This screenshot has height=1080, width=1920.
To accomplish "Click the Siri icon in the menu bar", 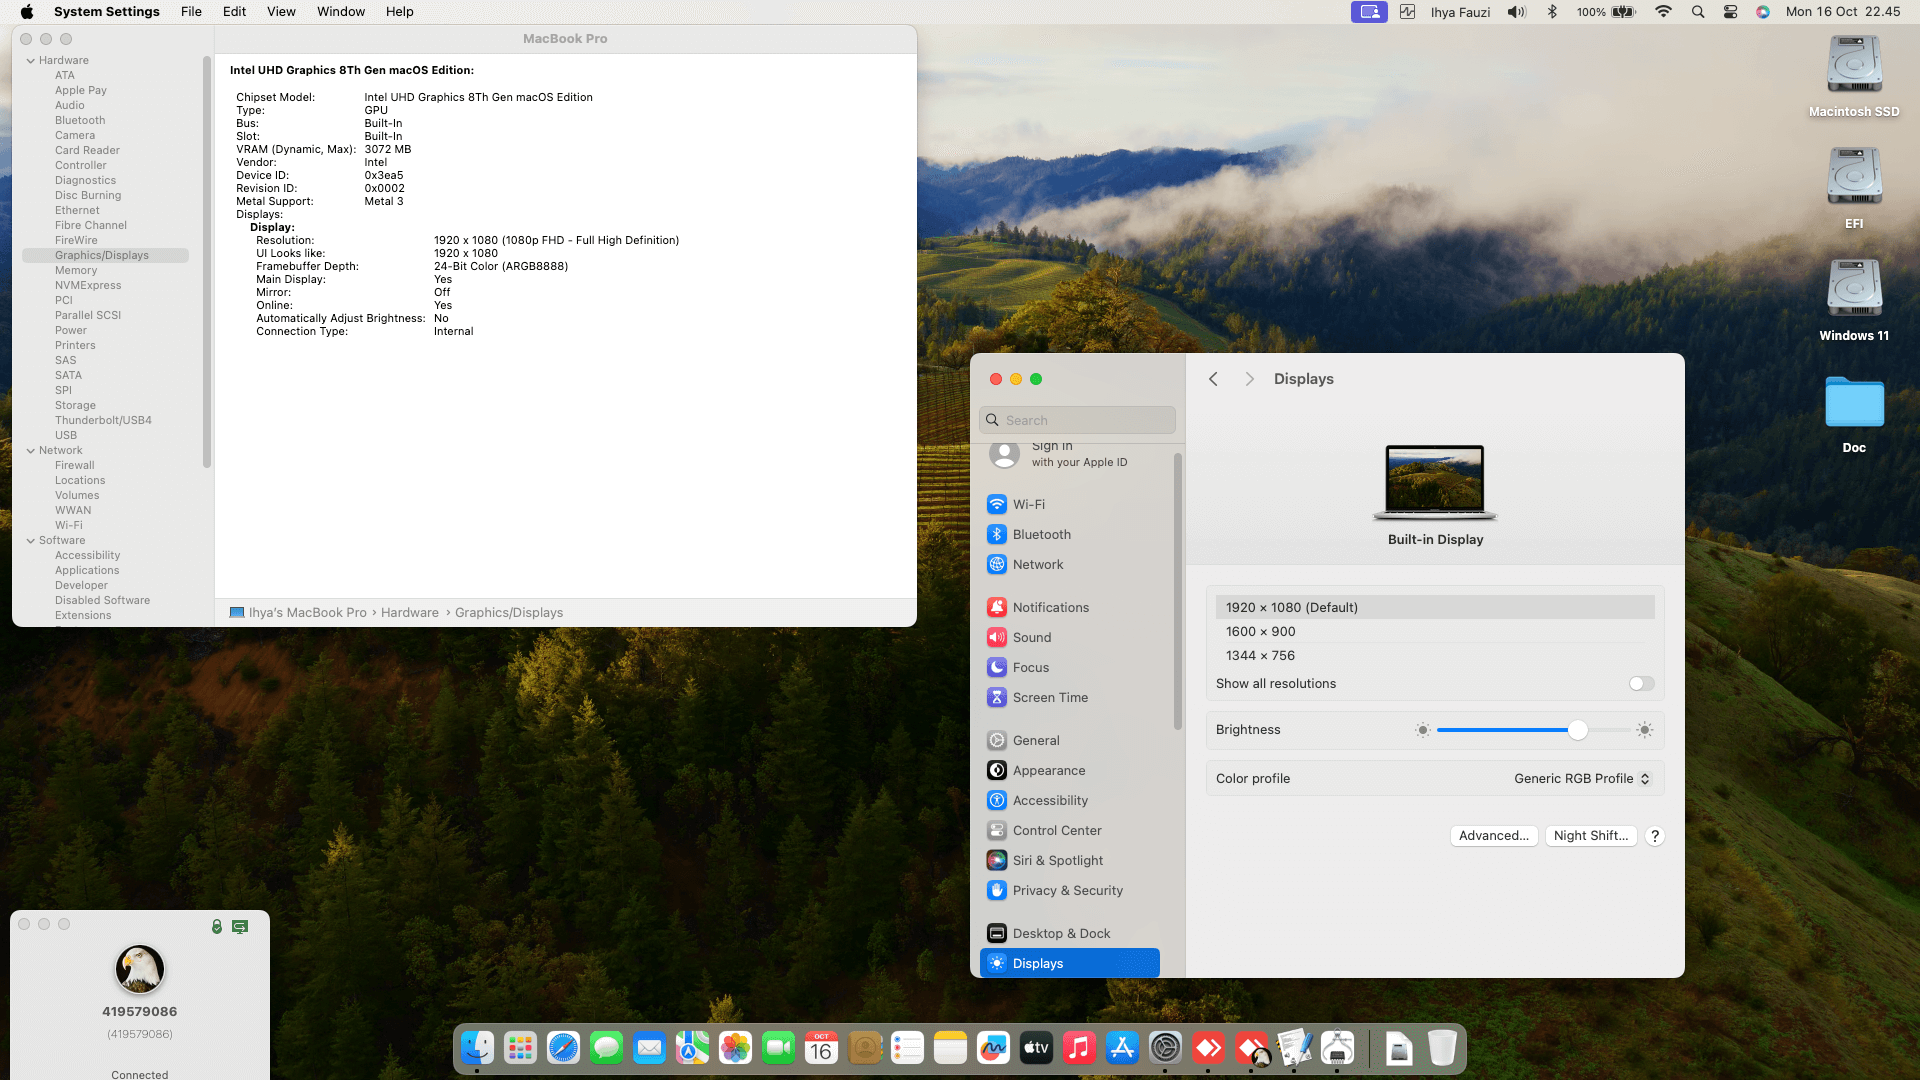I will click(x=1763, y=12).
